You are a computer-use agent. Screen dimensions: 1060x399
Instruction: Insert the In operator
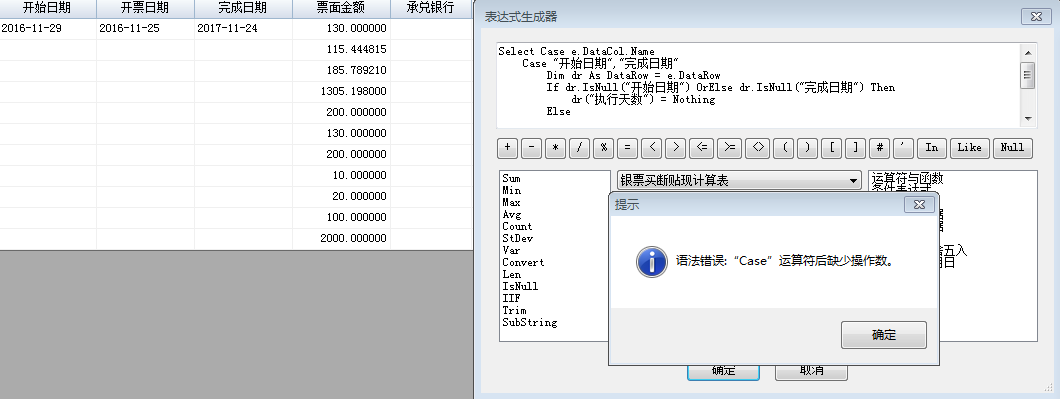tap(932, 147)
